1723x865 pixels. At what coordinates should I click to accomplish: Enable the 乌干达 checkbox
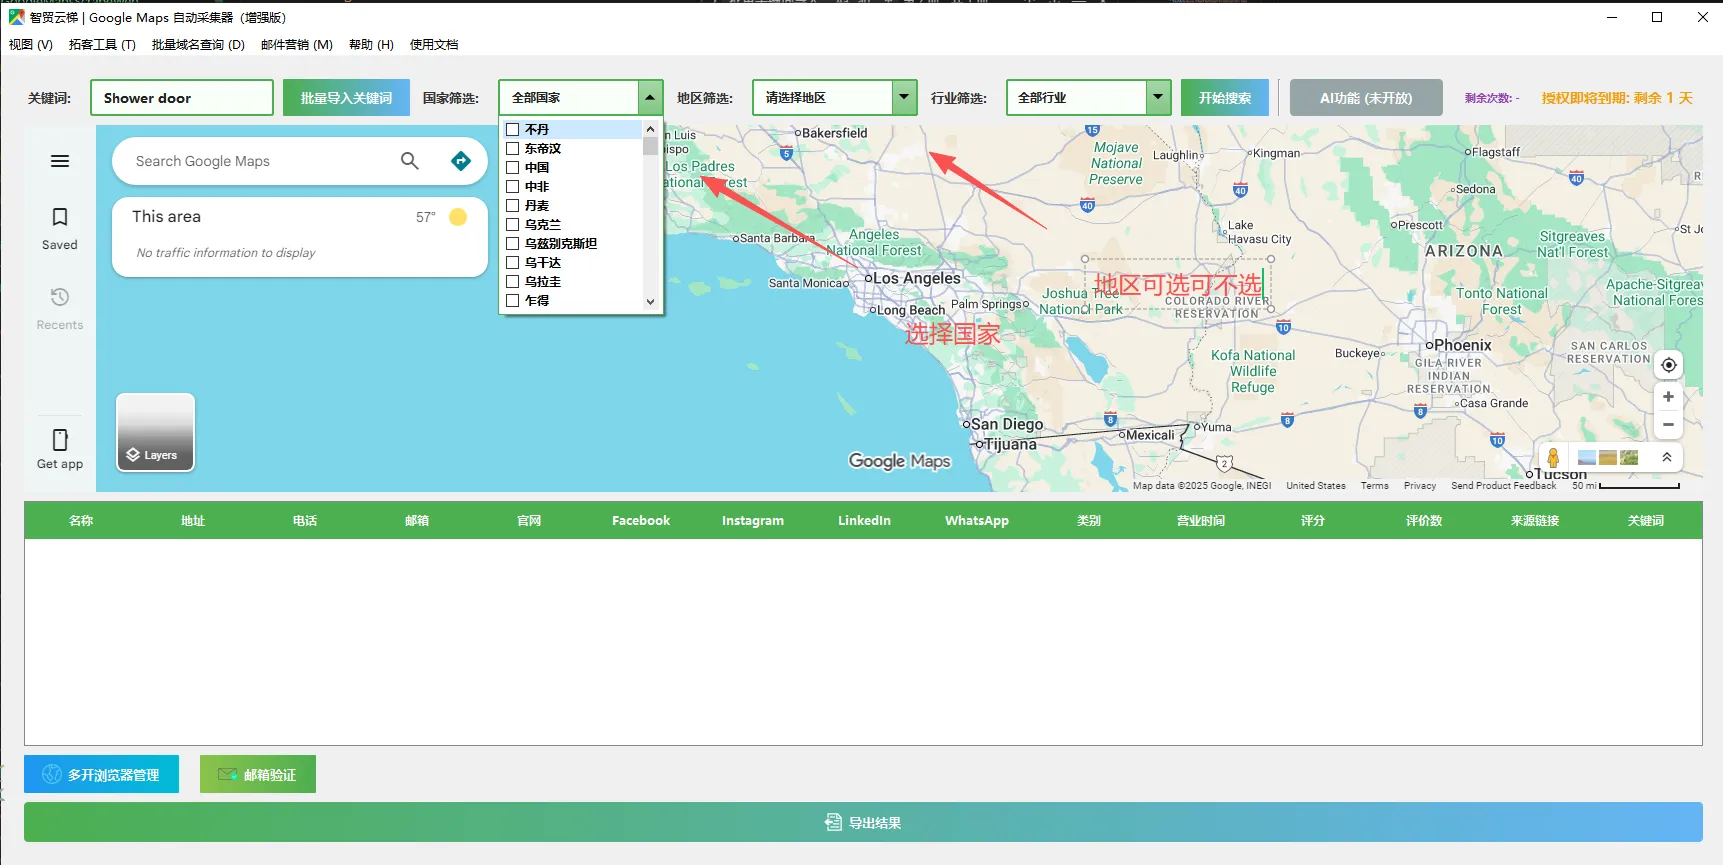coord(513,263)
